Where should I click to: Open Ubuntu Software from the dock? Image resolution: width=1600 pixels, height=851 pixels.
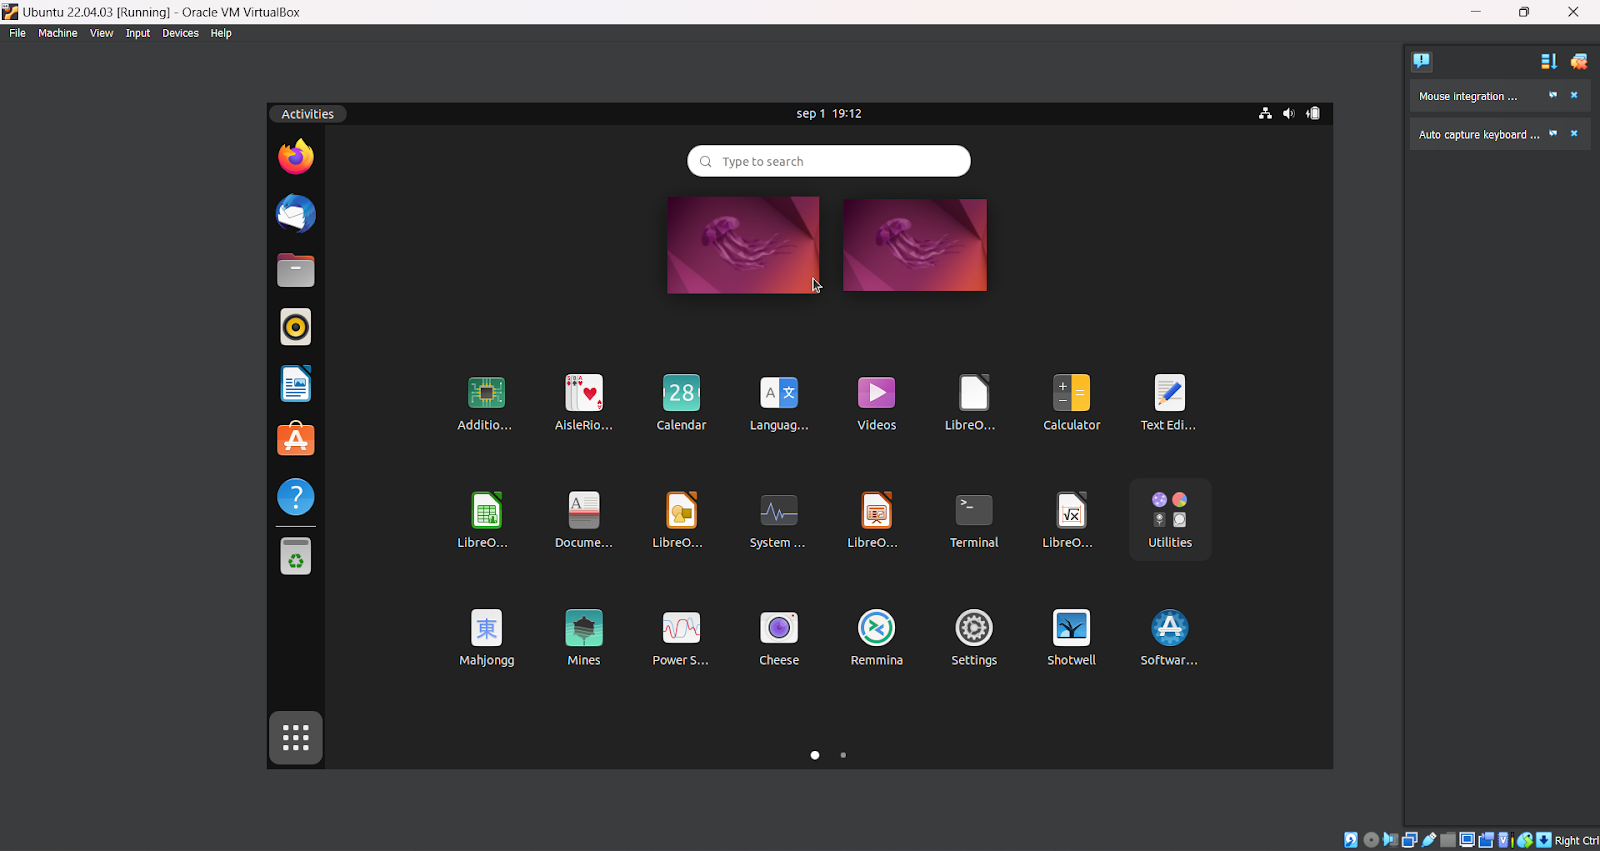pyautogui.click(x=296, y=440)
